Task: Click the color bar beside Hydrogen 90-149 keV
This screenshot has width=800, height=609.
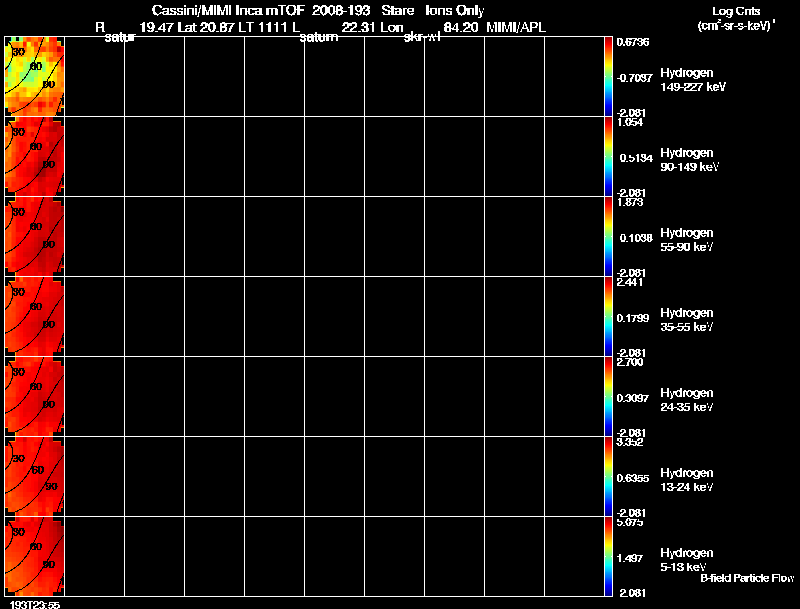Action: [x=608, y=156]
